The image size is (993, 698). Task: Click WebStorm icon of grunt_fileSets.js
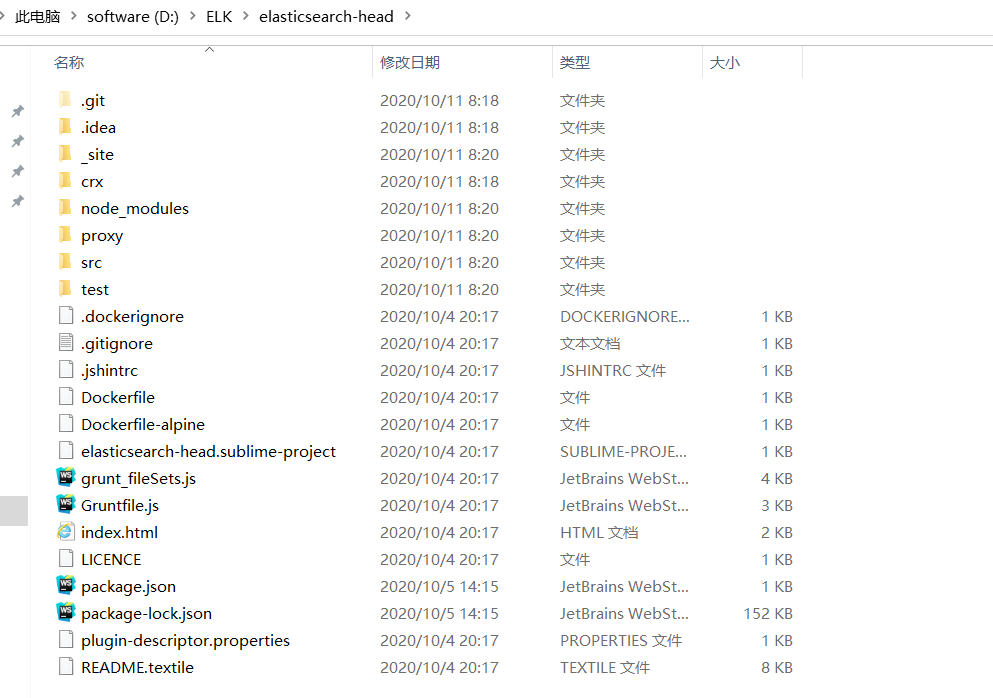pyautogui.click(x=66, y=478)
